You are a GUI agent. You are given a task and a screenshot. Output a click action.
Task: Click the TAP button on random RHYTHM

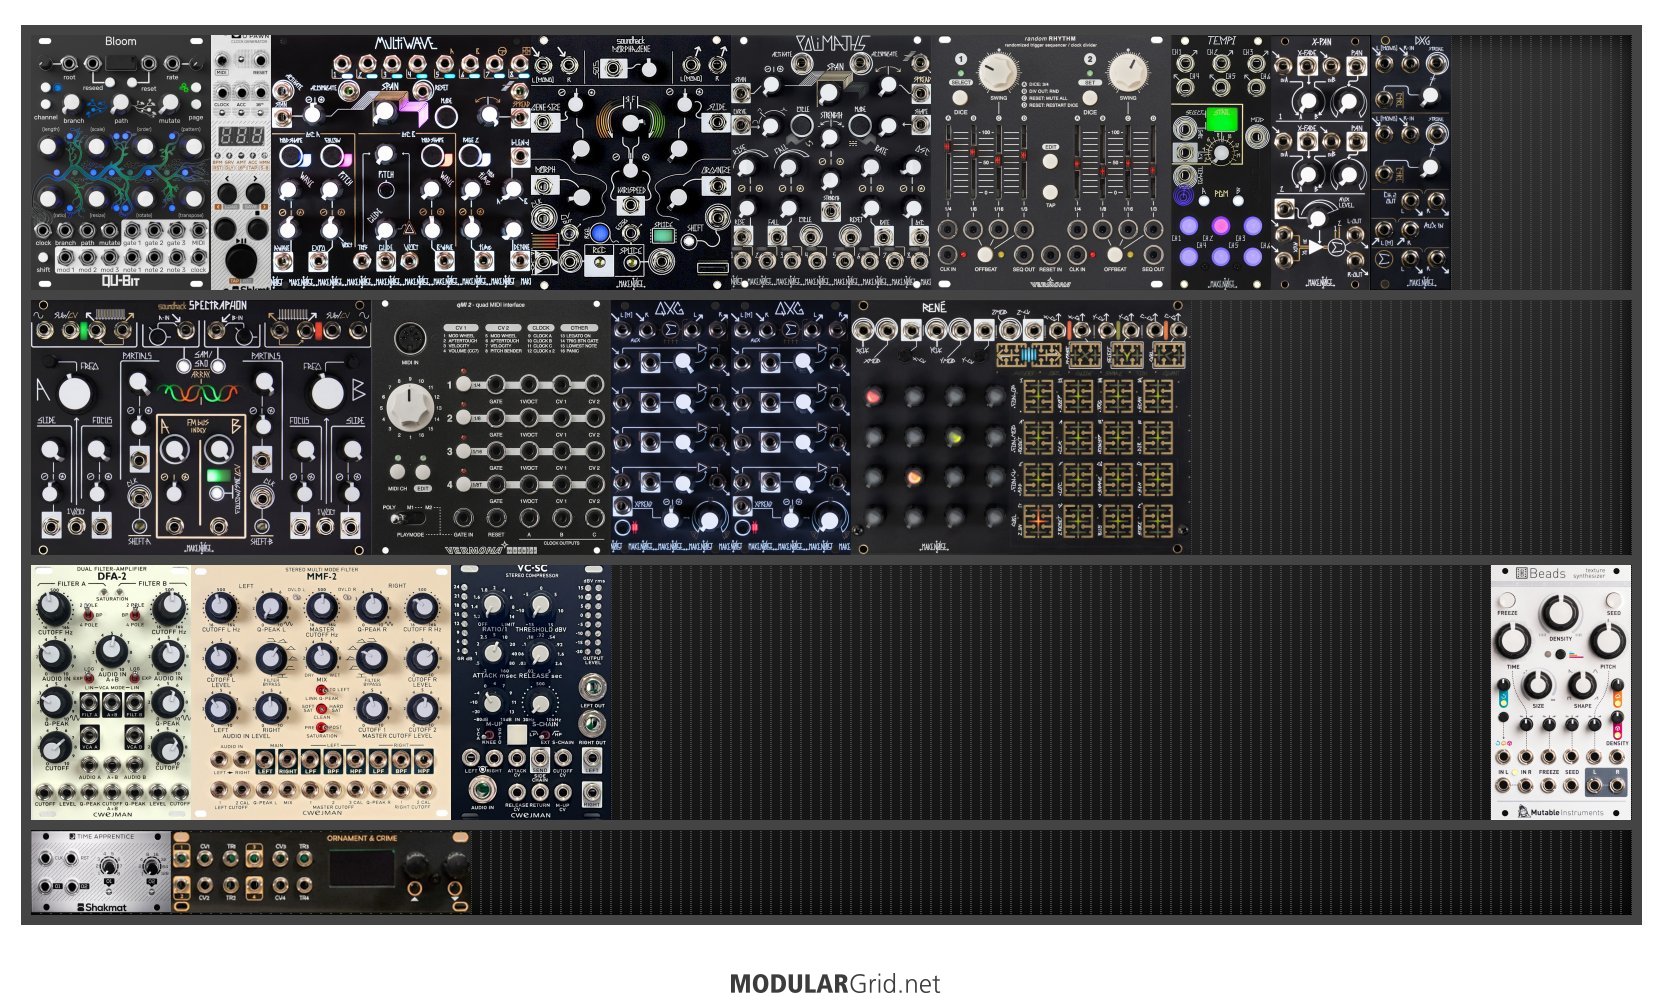pos(1050,191)
